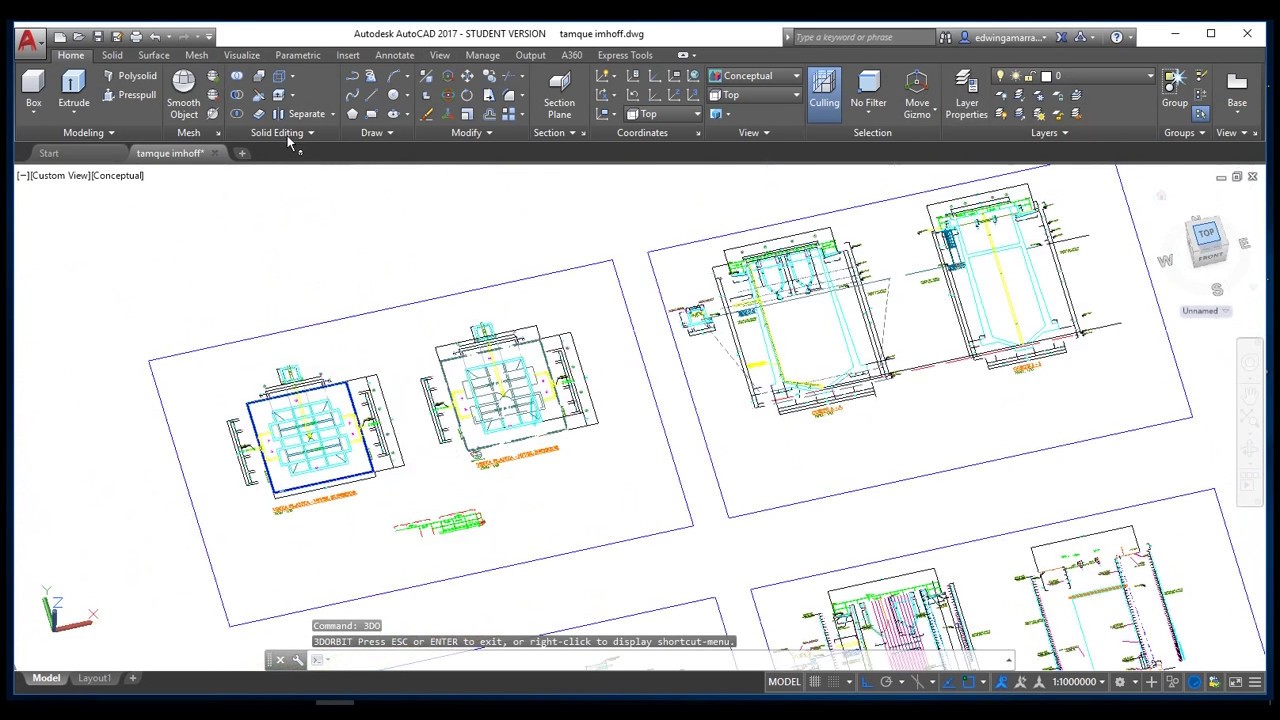Toggle grid display in status bar
This screenshot has height=720, width=1280.
[x=815, y=682]
